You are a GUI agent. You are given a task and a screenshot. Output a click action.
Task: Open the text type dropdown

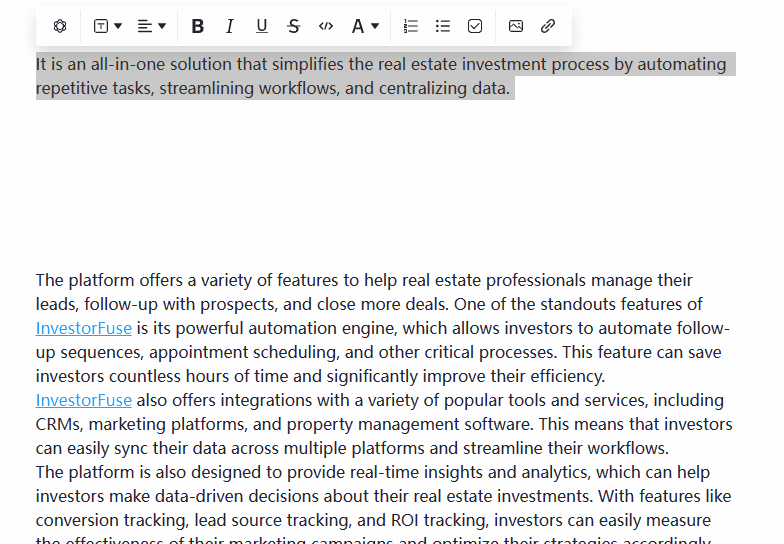[x=107, y=26]
